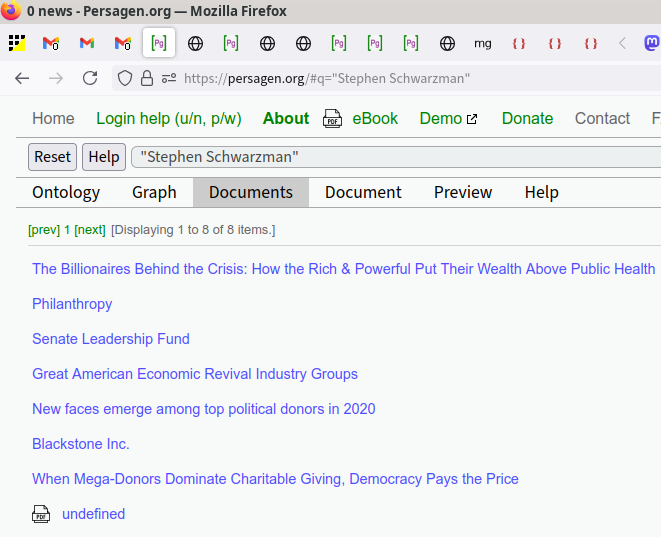
Task: Open Login help (u/n, p/w)
Action: pos(169,118)
